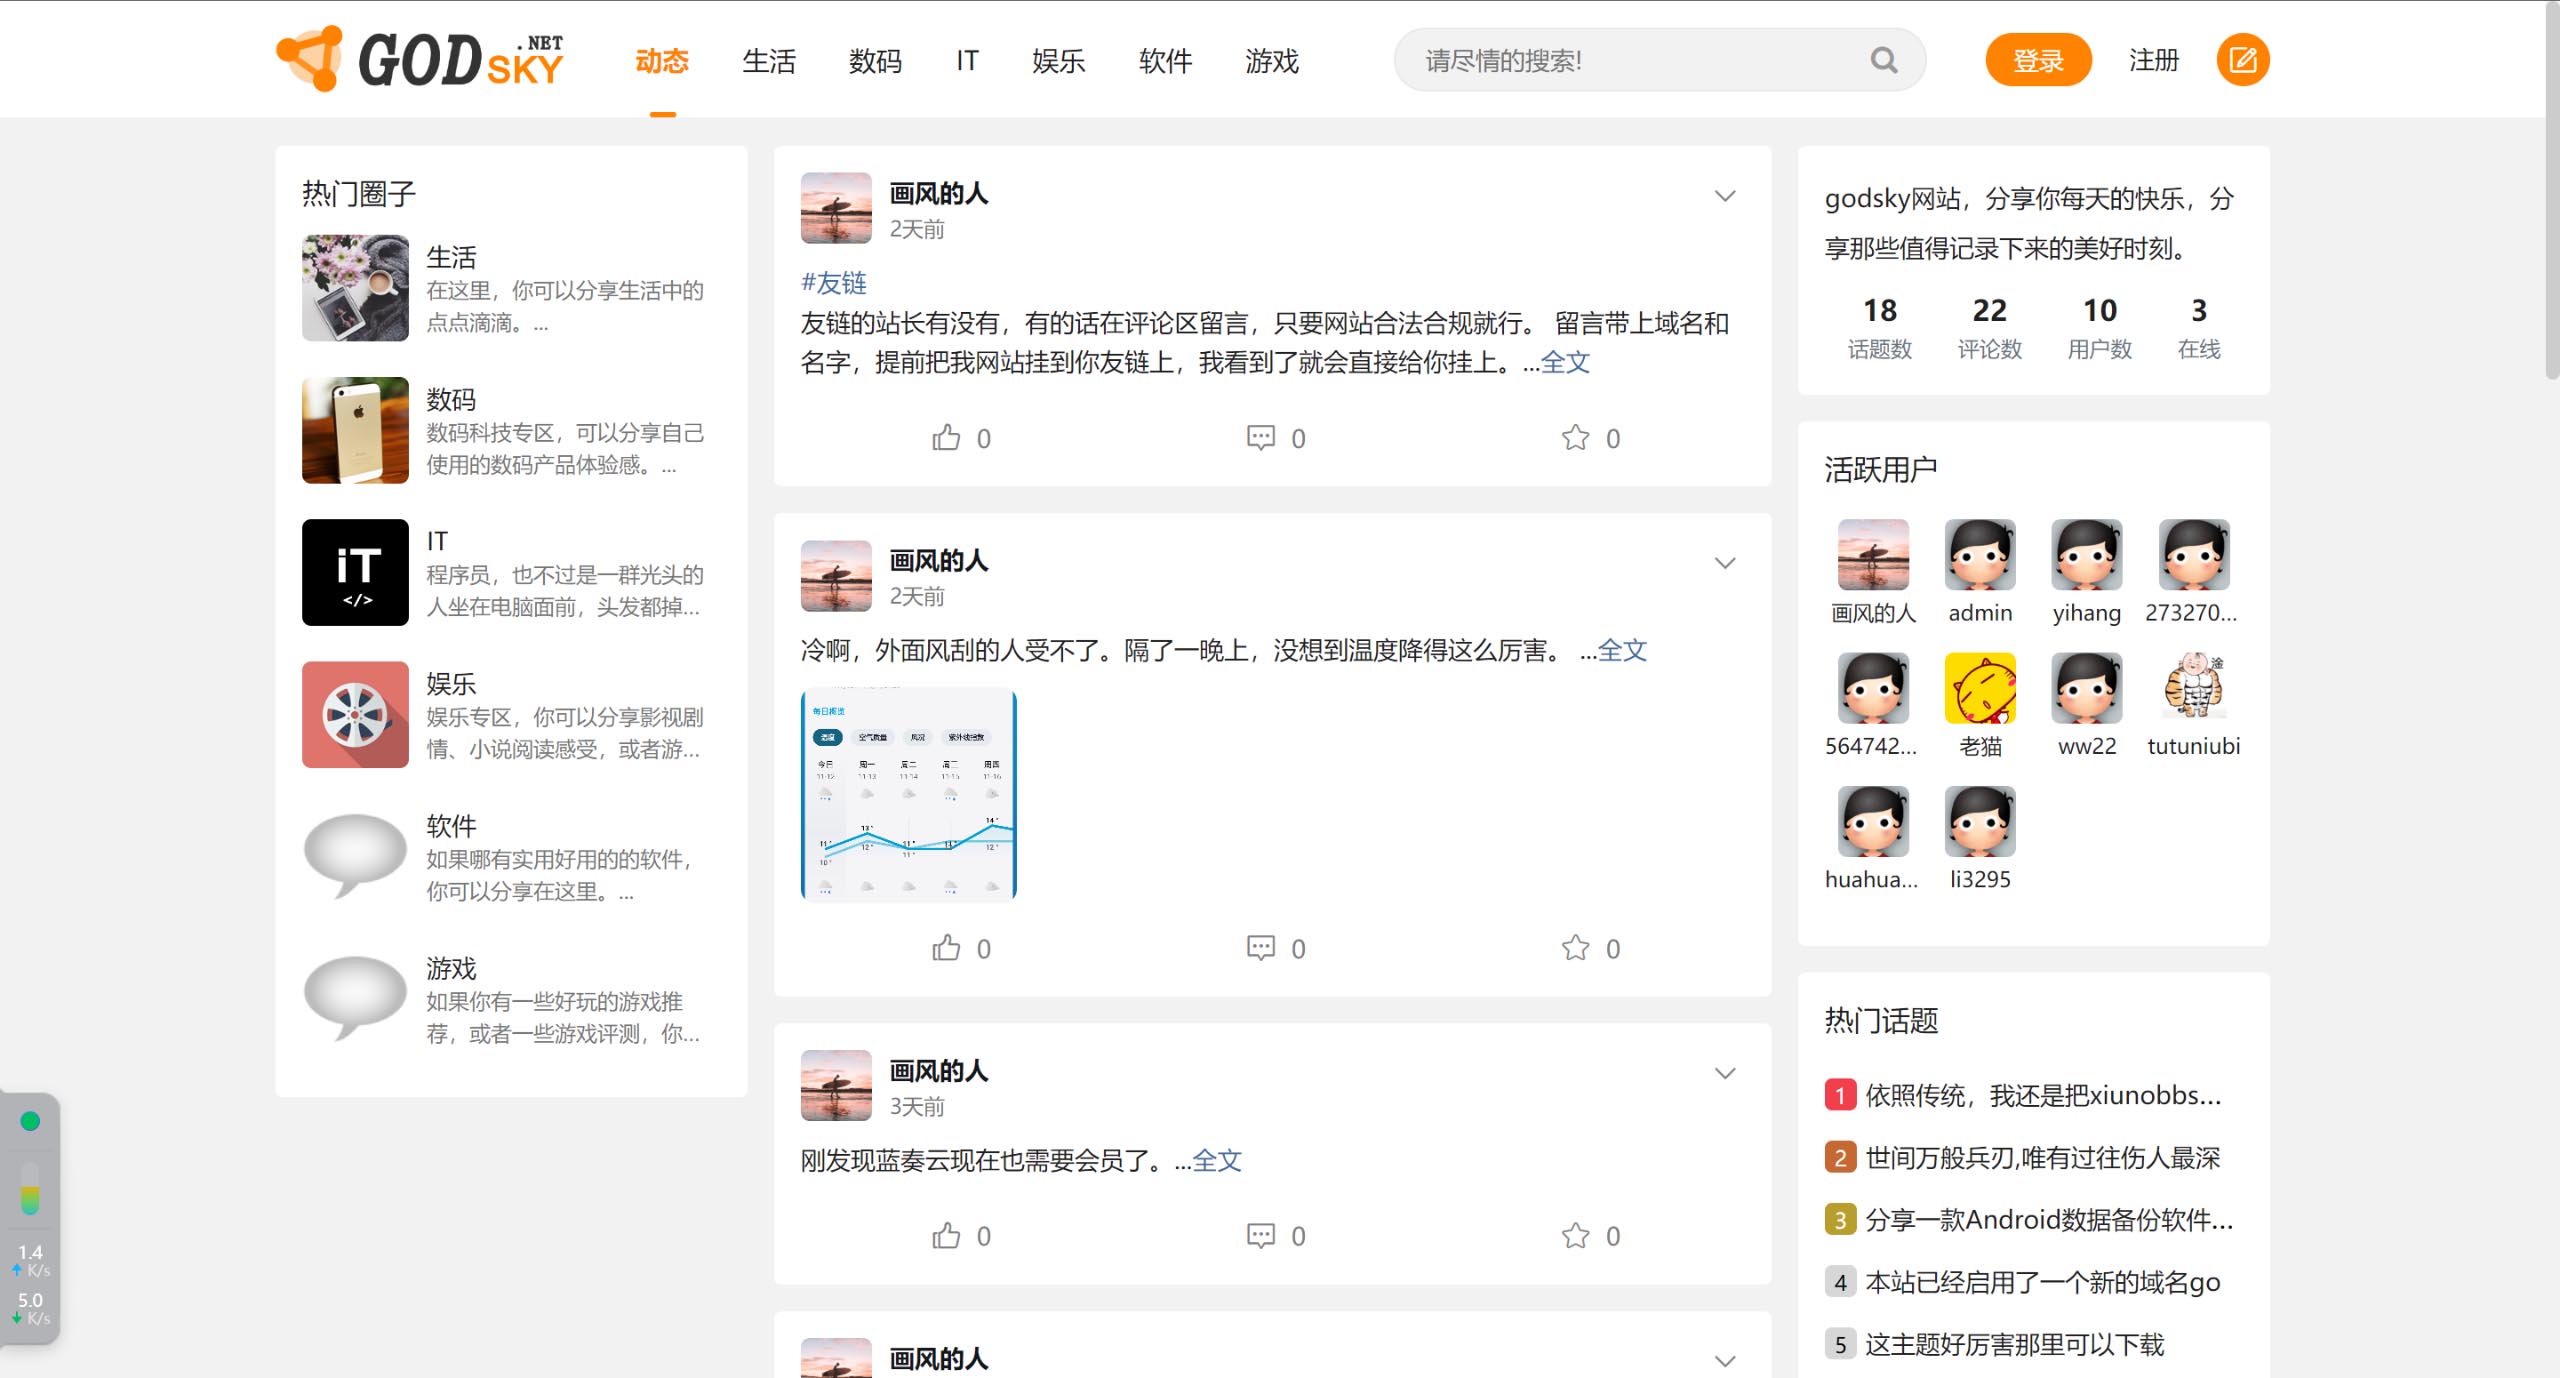This screenshot has height=1378, width=2560.
Task: Click the green dot on speed widget
Action: click(x=30, y=1121)
